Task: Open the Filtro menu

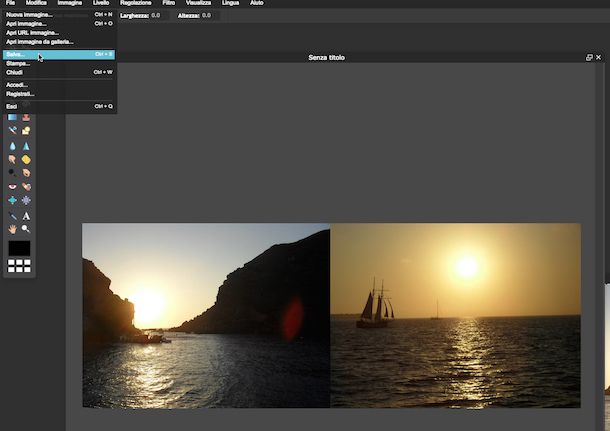Action: point(168,4)
